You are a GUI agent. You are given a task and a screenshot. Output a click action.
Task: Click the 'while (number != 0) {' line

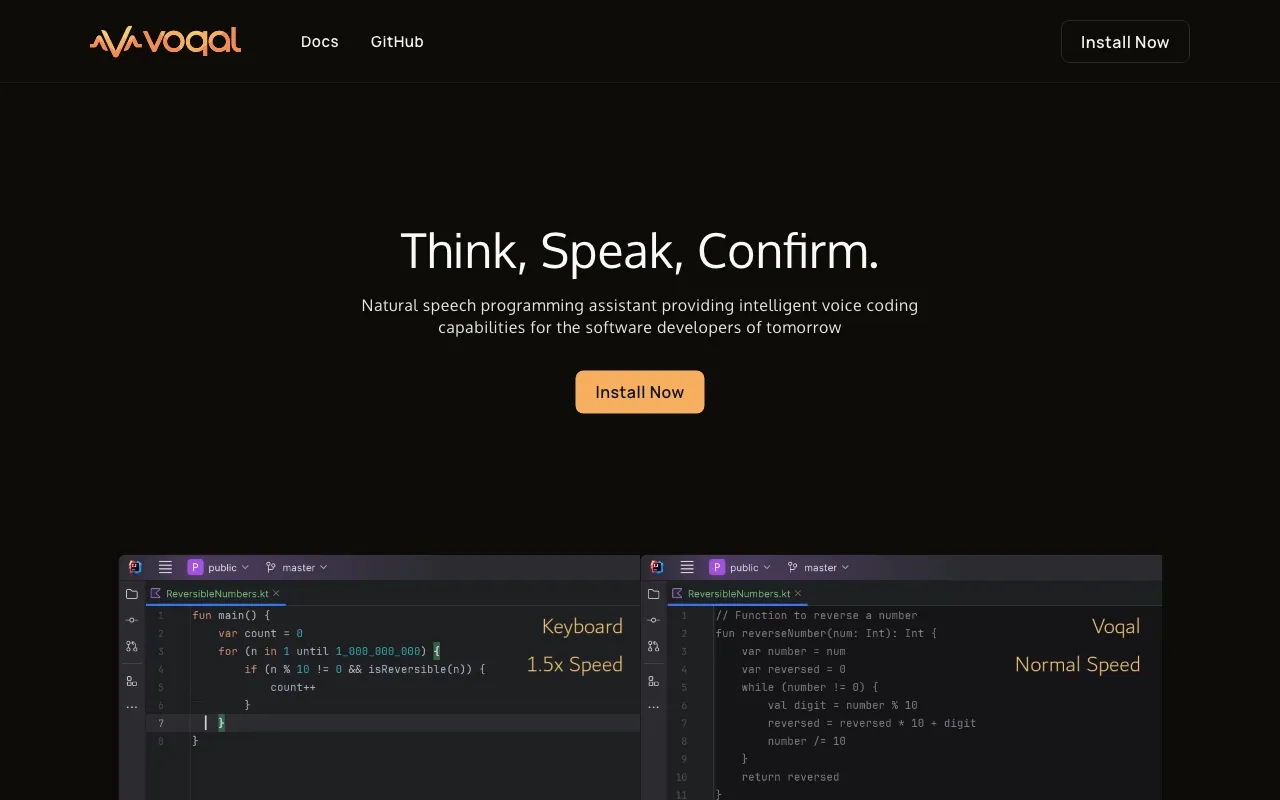pos(810,687)
